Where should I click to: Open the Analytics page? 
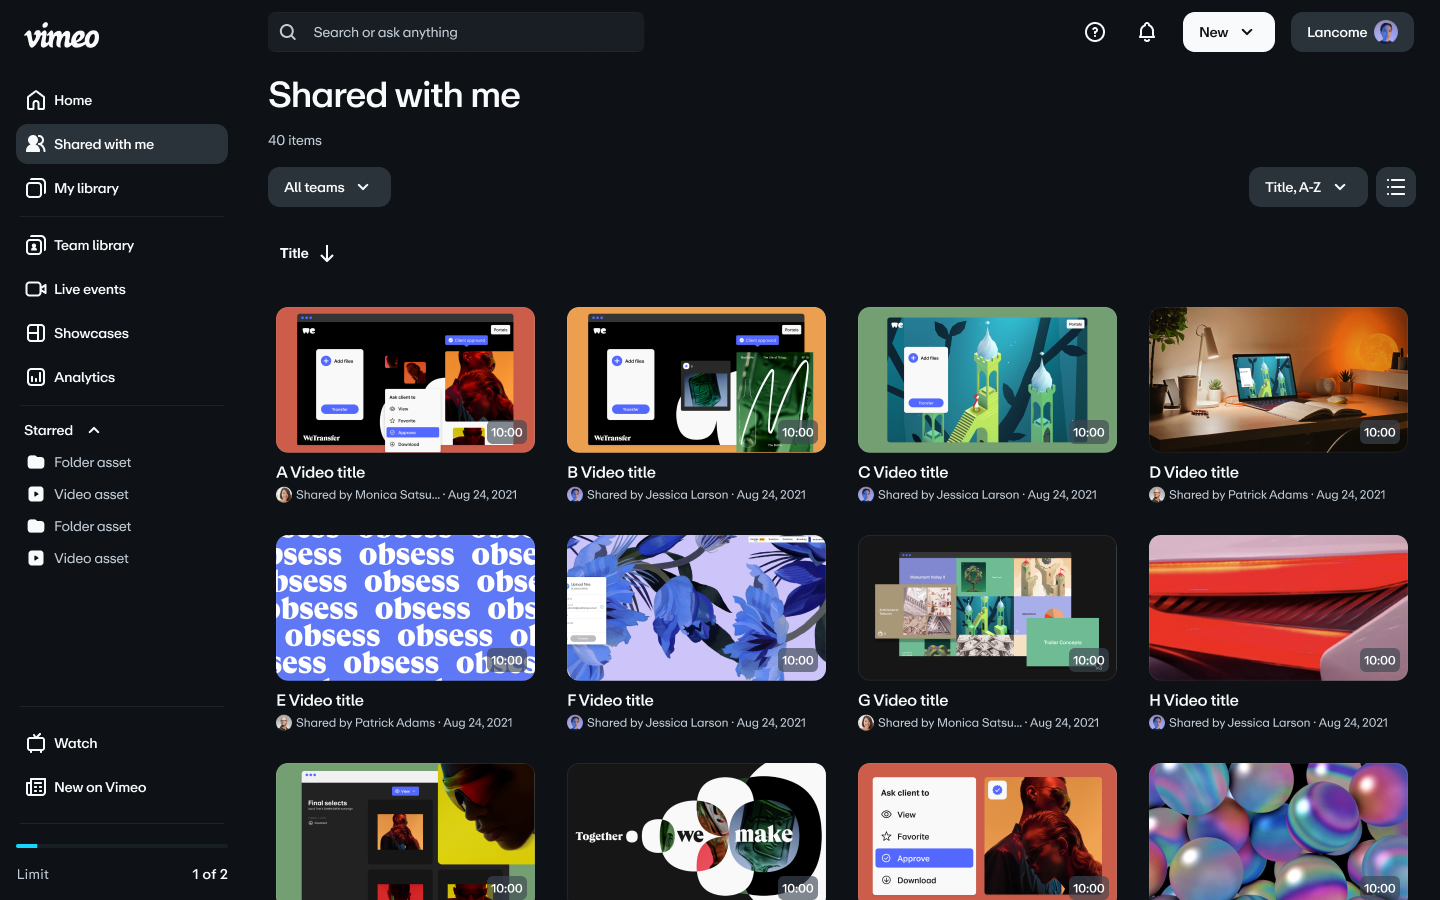click(x=84, y=377)
